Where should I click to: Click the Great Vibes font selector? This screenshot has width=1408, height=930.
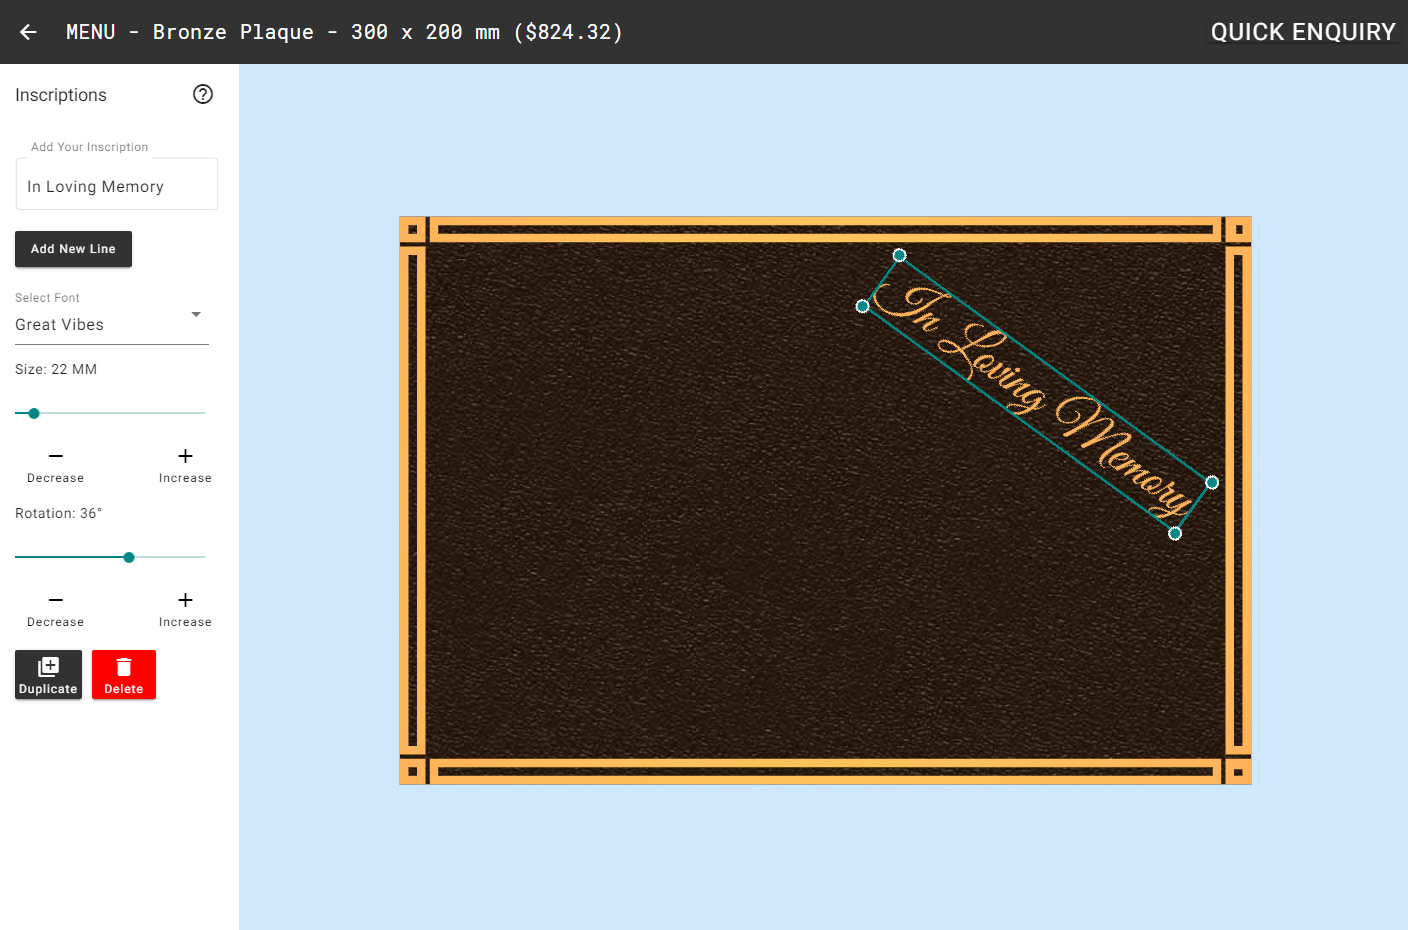[x=112, y=325]
